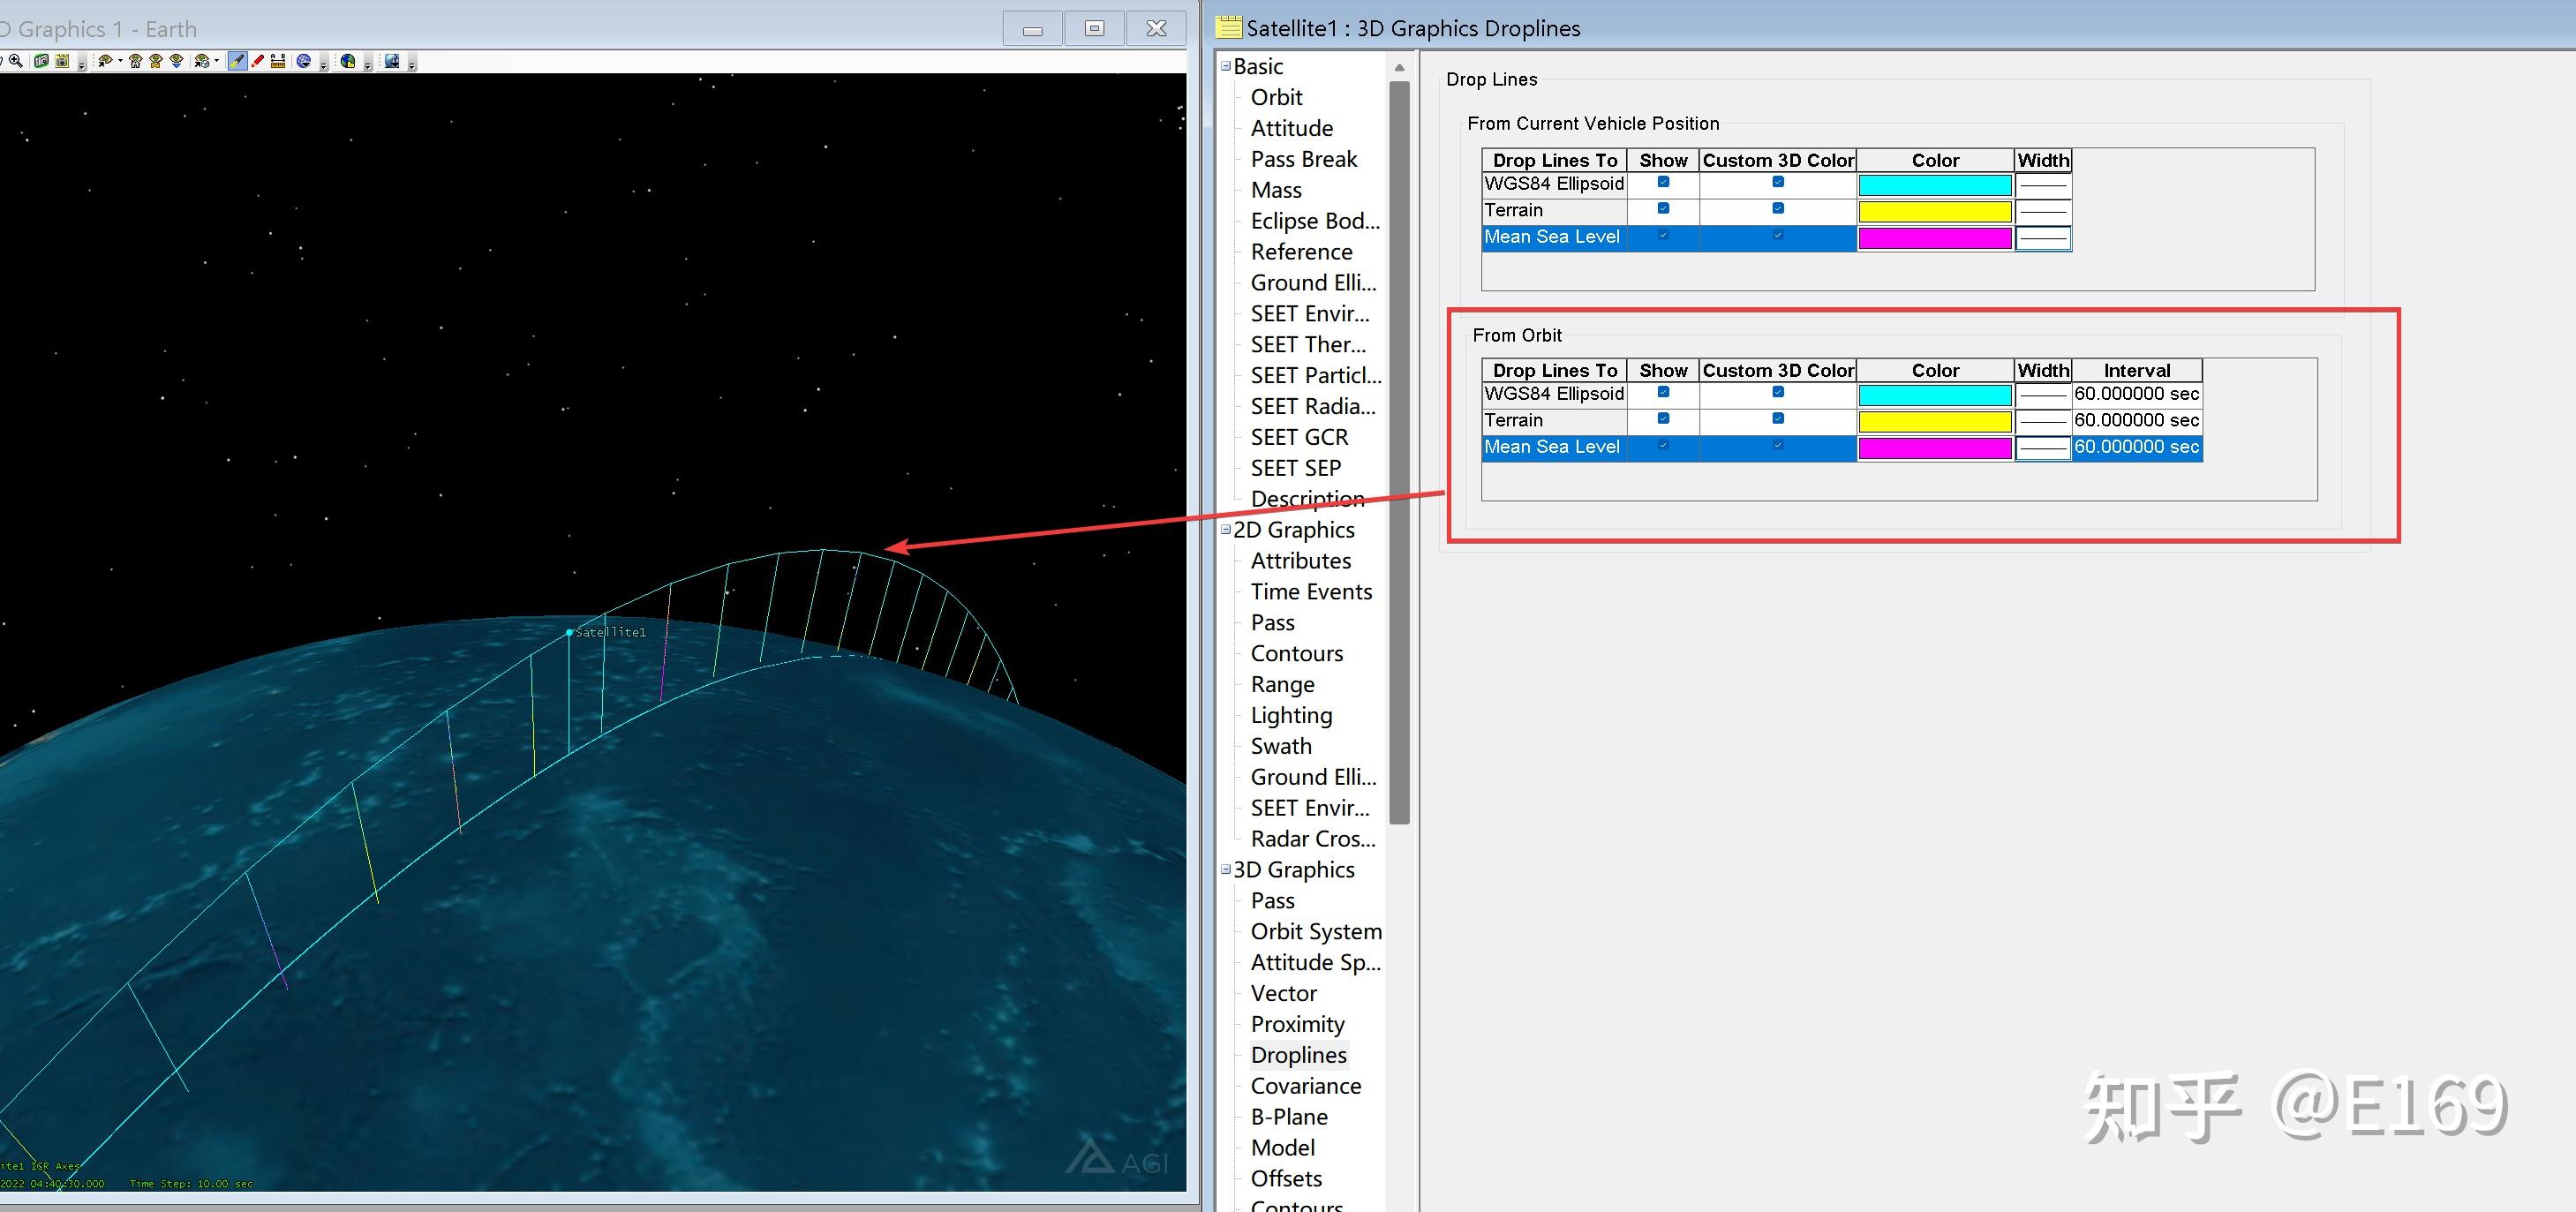Screen dimensions: 2576x1212
Task: Select the red pencil annotation tool
Action: click(257, 61)
